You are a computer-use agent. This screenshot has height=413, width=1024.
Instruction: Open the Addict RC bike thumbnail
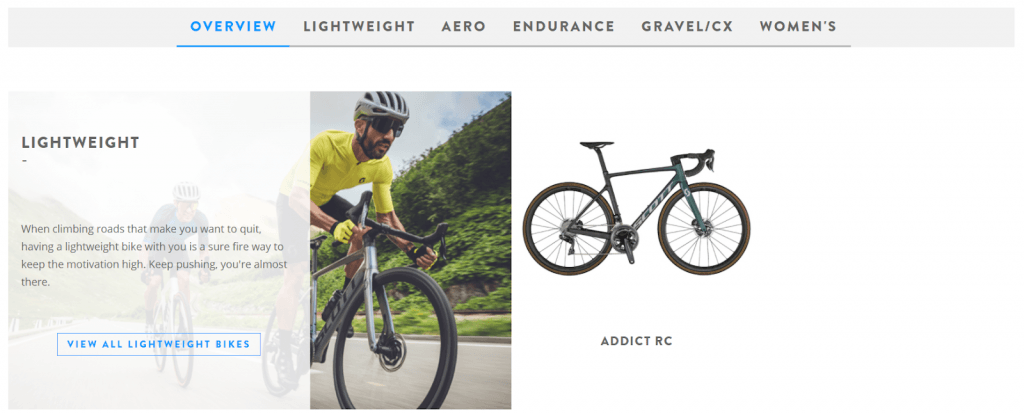pos(637,207)
